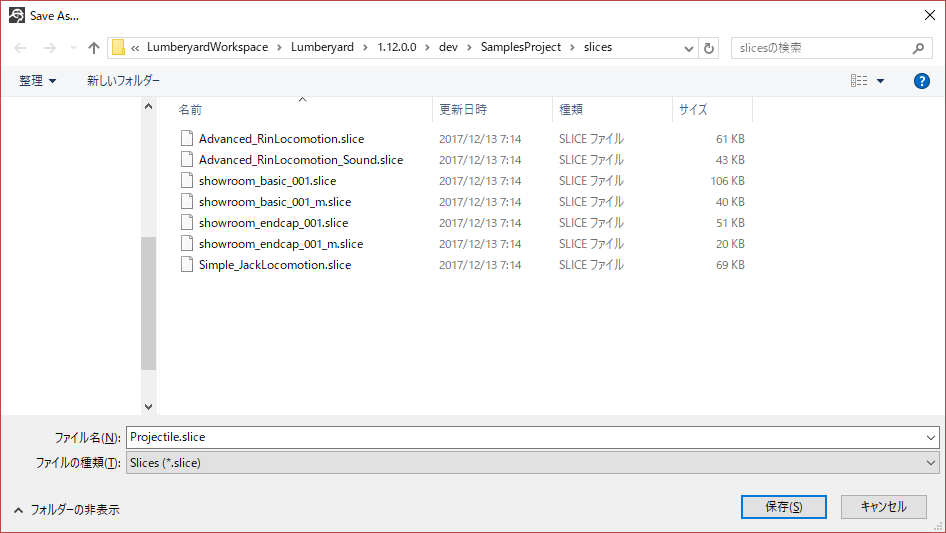Click 保存(S) save button
Viewport: 946px width, 533px height.
784,507
